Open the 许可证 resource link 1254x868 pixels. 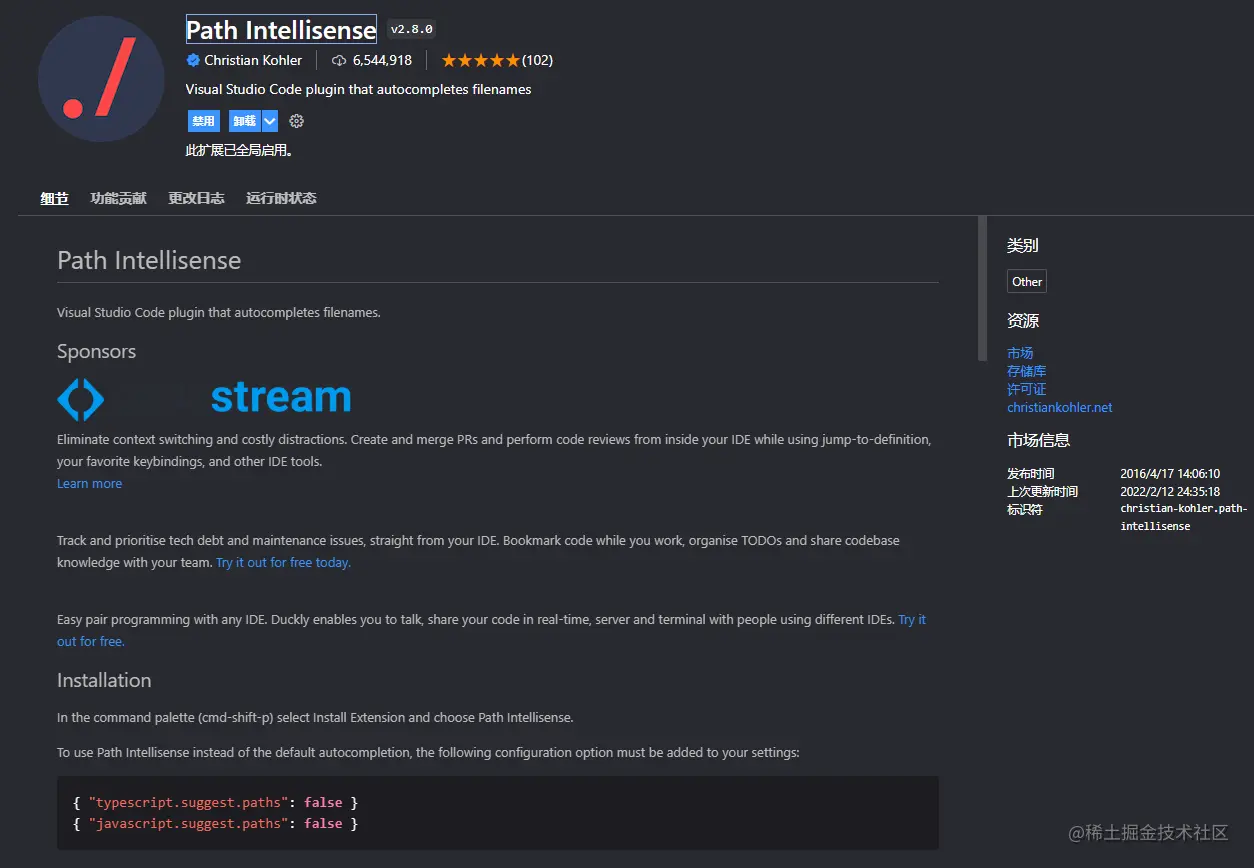point(1026,389)
